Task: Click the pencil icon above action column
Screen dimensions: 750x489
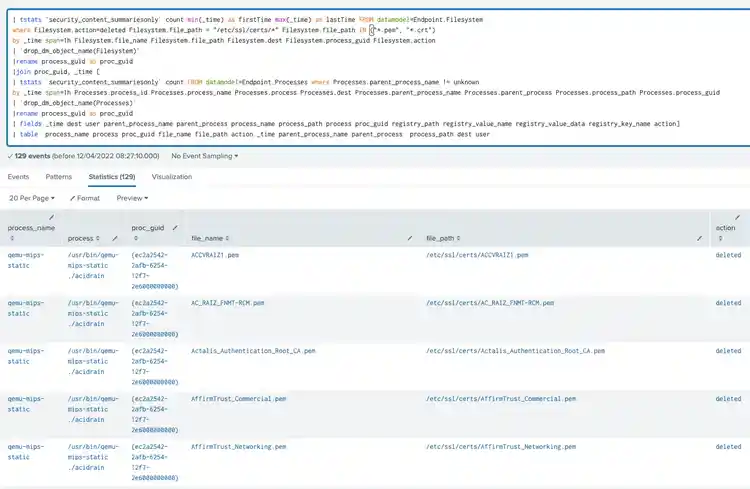Action: 737,217
